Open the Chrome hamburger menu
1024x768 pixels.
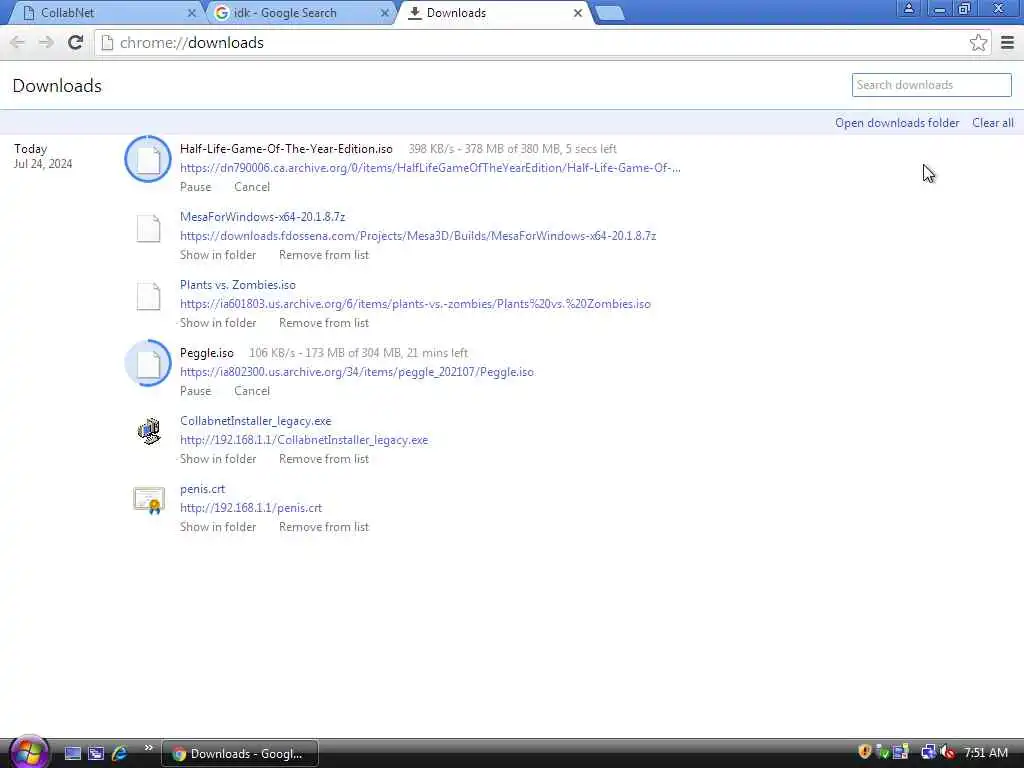click(x=1007, y=42)
